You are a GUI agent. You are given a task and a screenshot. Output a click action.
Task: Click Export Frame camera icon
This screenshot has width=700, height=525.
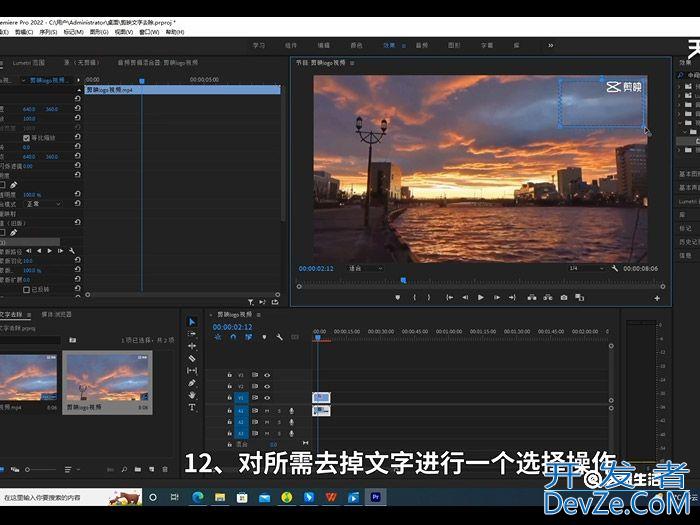(564, 297)
